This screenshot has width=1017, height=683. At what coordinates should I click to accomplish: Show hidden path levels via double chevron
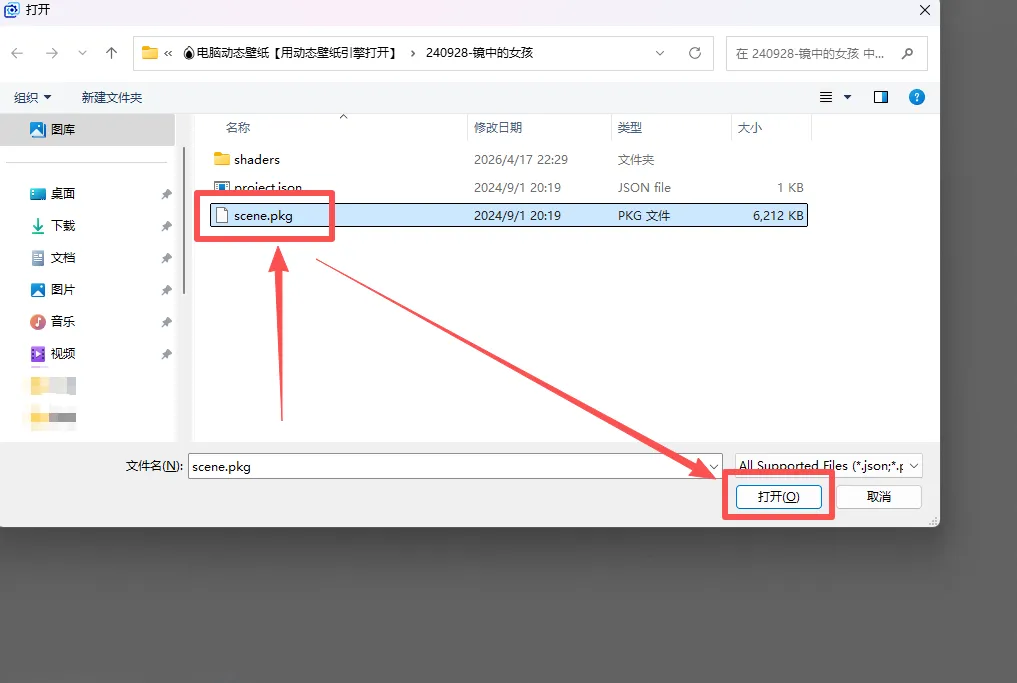tap(168, 53)
